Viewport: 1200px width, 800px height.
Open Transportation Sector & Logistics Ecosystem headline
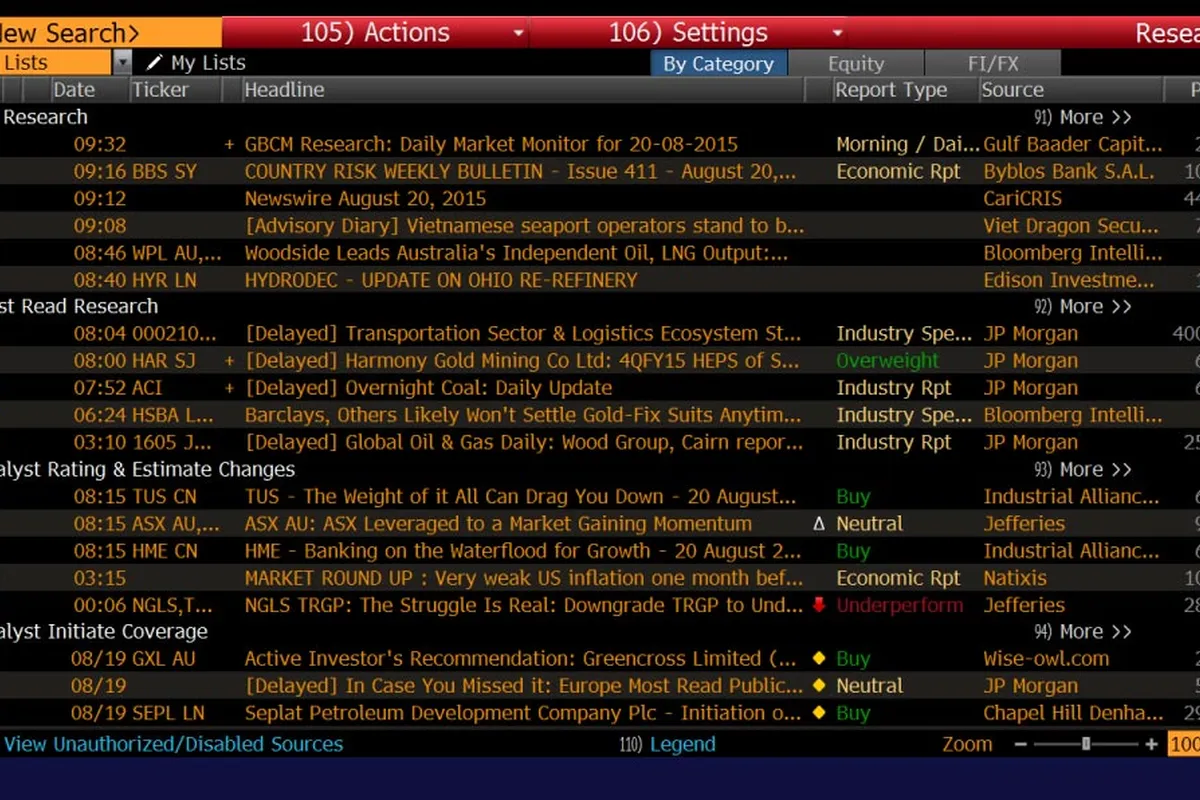tap(522, 334)
